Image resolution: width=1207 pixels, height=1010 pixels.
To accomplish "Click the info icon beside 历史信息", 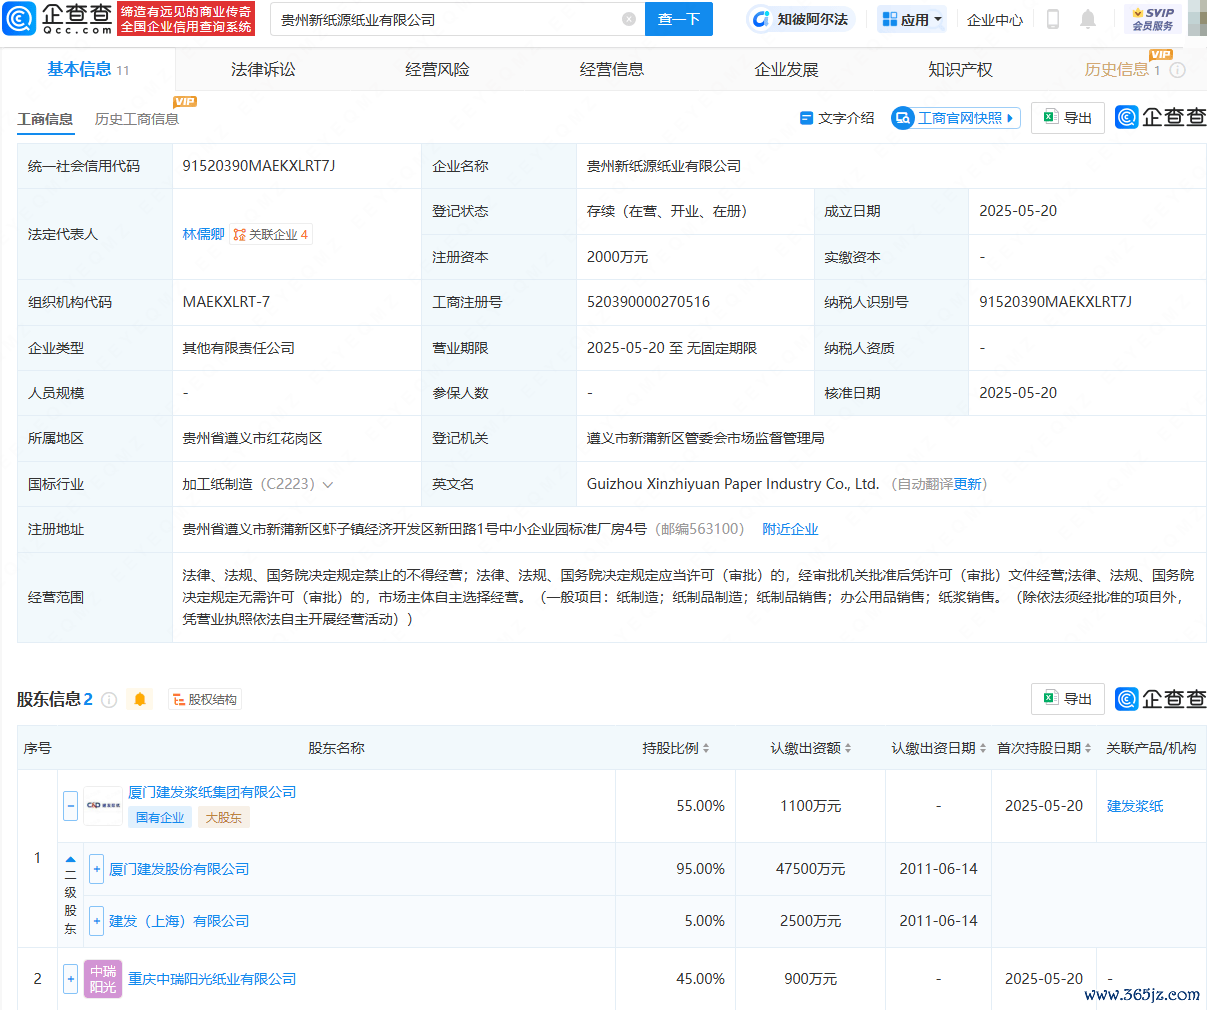I will [1178, 70].
